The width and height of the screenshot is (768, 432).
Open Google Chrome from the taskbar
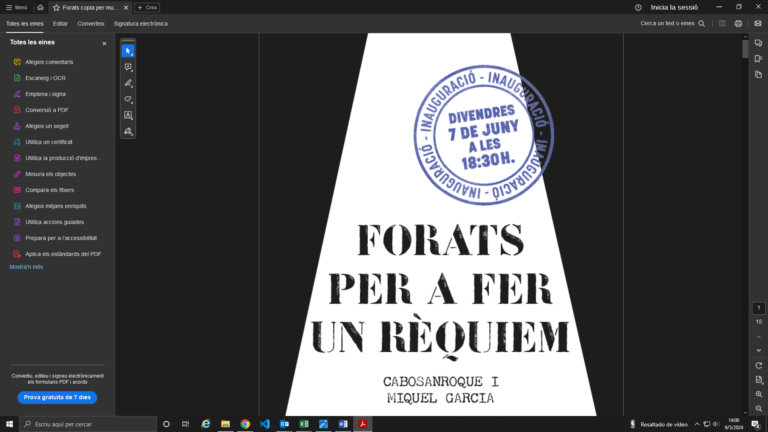point(245,424)
